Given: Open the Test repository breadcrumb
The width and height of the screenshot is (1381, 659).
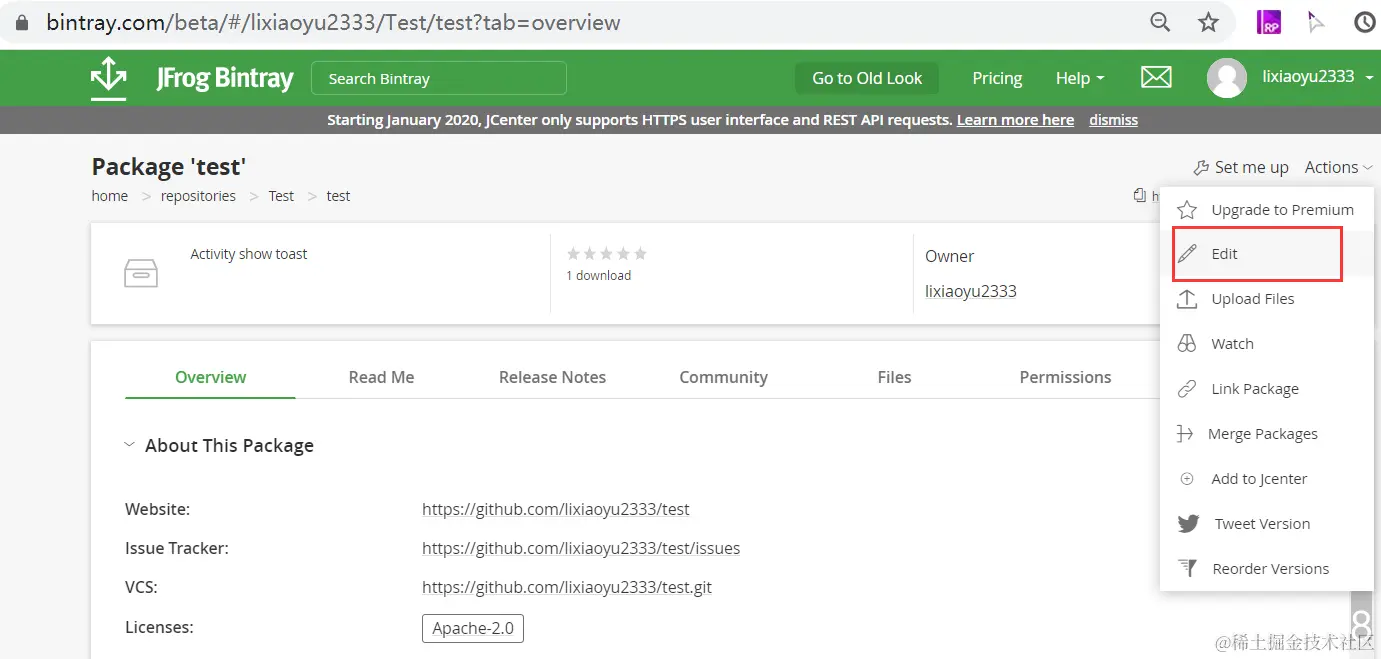Looking at the screenshot, I should tap(281, 196).
